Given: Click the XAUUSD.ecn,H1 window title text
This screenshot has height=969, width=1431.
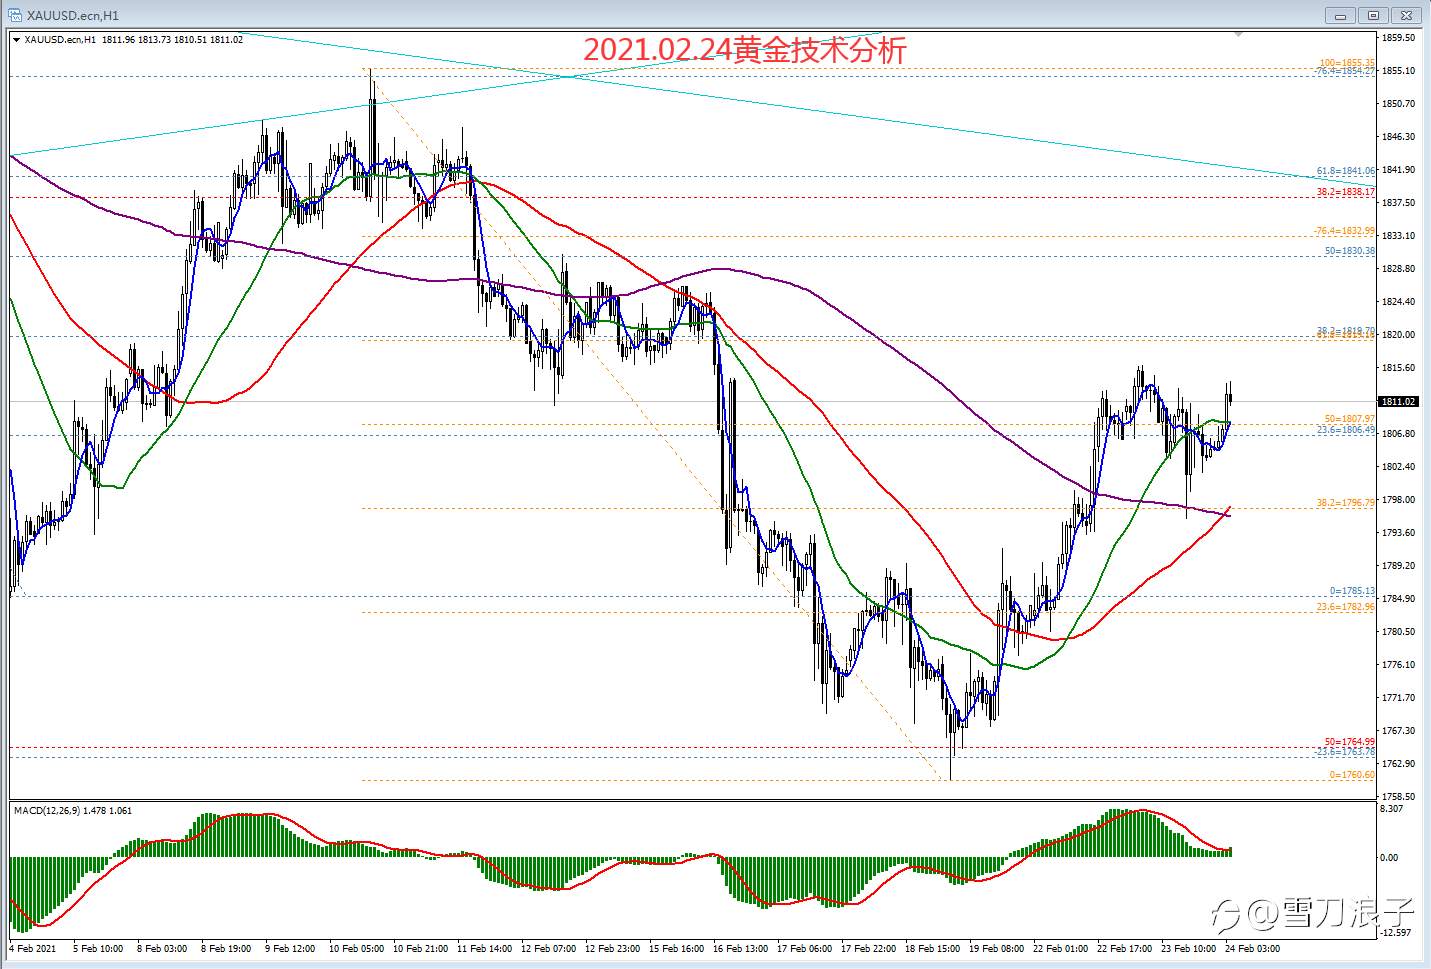Looking at the screenshot, I should (71, 15).
